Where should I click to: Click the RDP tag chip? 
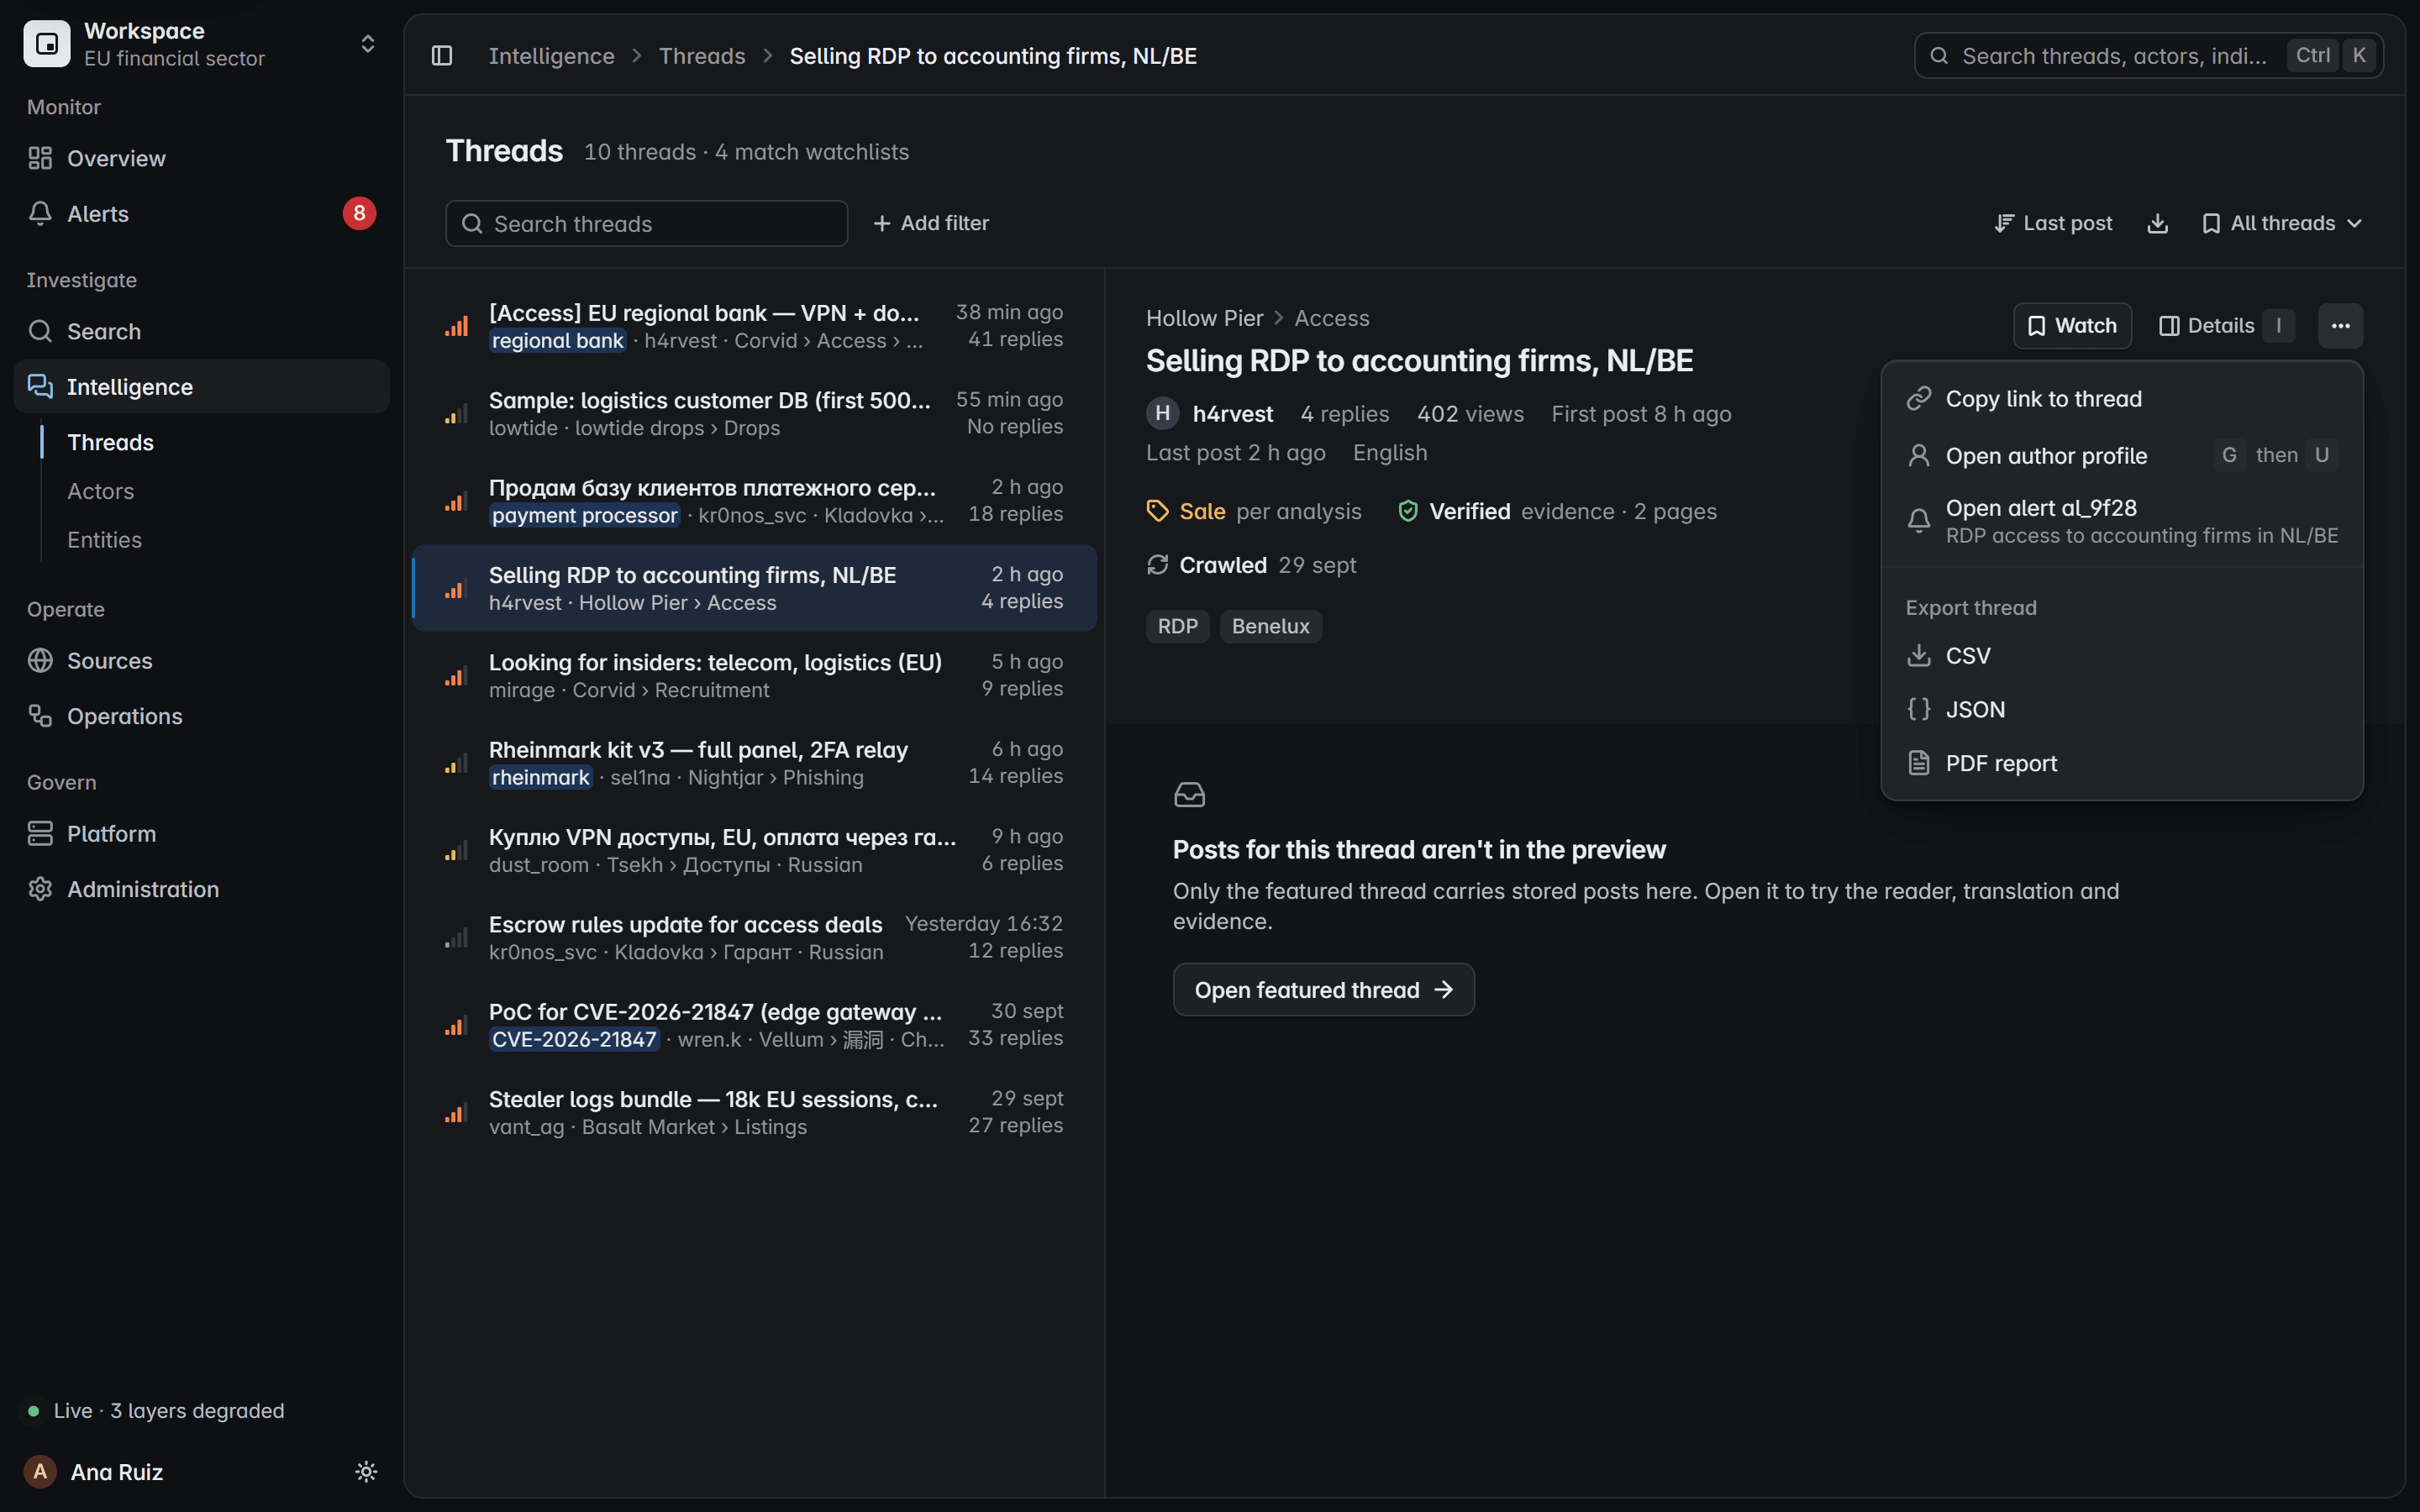click(1177, 626)
